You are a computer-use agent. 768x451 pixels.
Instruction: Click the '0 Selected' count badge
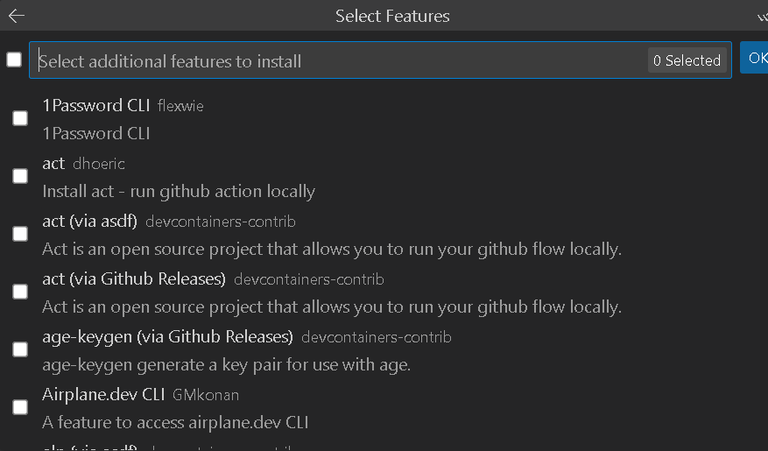[686, 61]
